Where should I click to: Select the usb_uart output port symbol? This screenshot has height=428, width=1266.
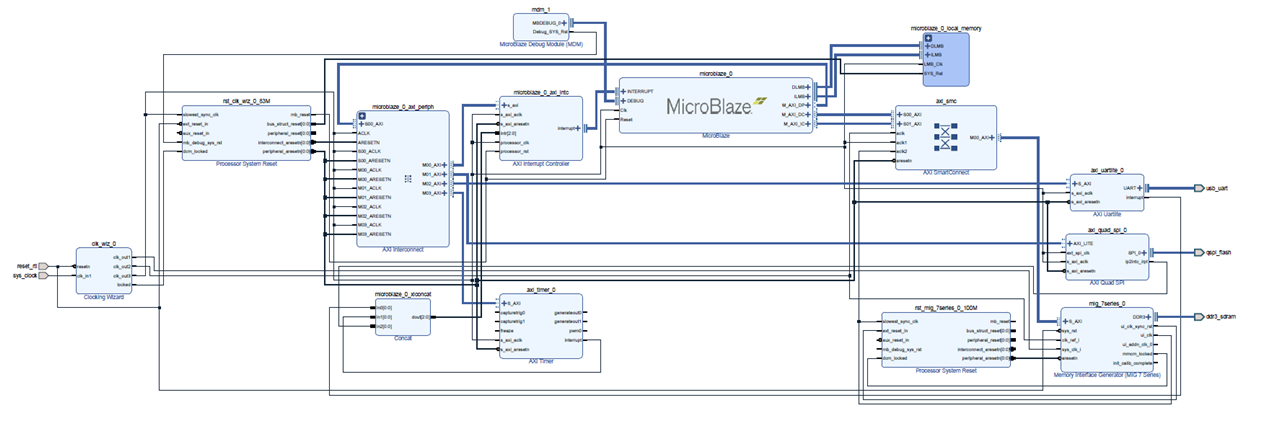click(x=1200, y=188)
